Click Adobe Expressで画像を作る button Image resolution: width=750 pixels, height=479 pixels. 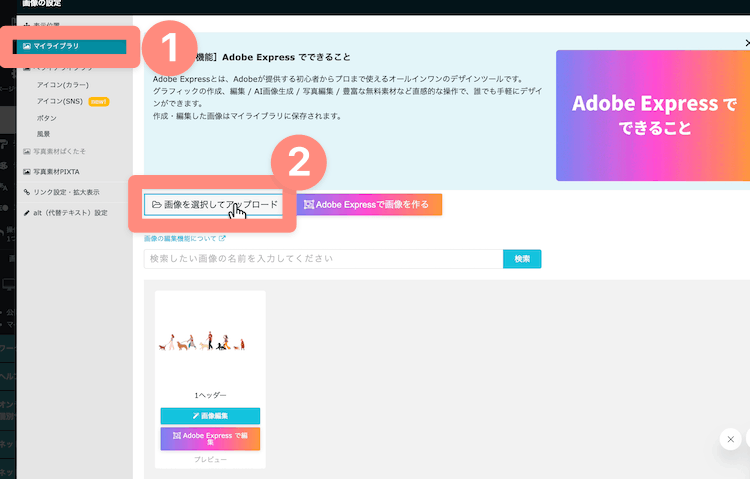[369, 205]
